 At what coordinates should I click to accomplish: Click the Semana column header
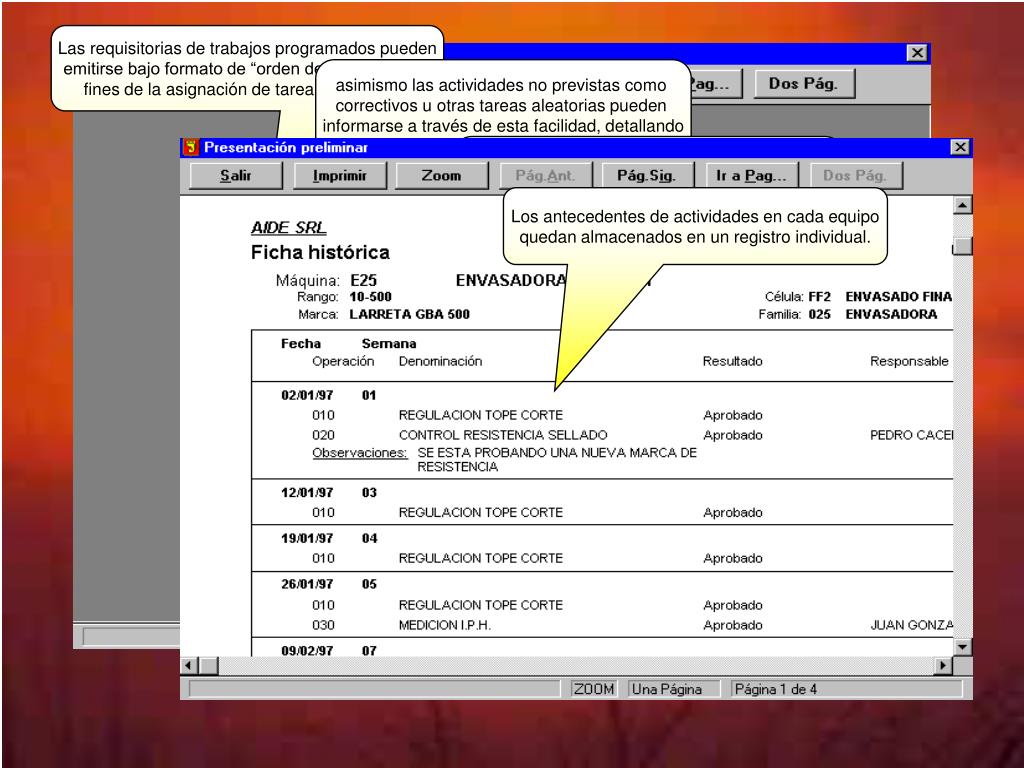(389, 344)
